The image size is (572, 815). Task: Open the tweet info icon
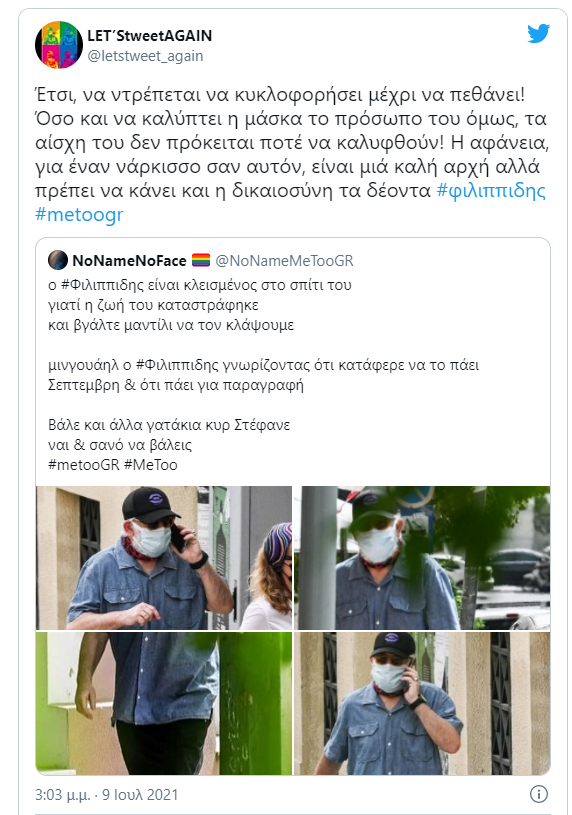point(539,794)
